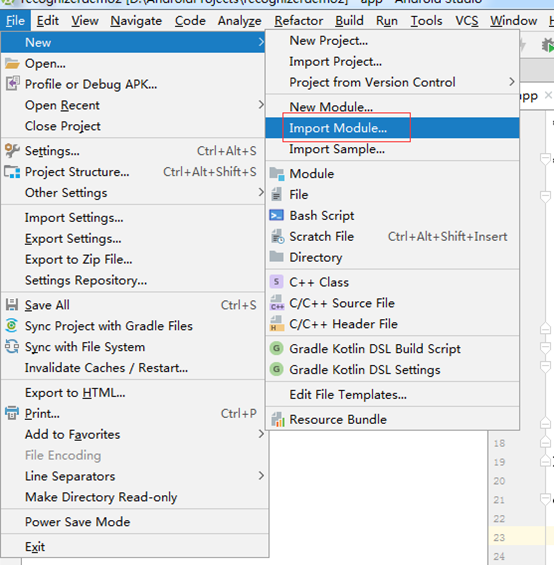Viewport: 554px width, 565px height.
Task: Click the C/C++ Header File icon
Action: click(x=277, y=324)
